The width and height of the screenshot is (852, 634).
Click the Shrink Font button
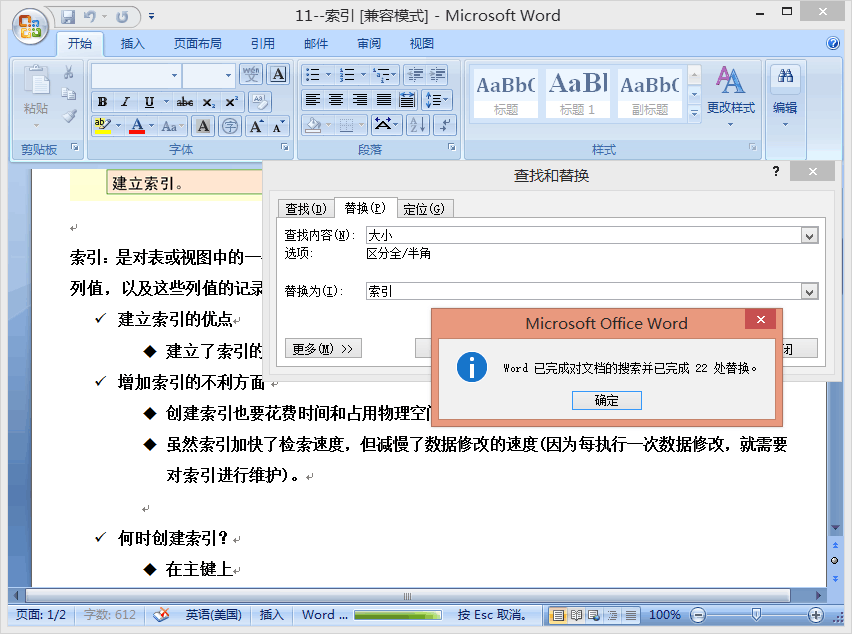pos(278,126)
